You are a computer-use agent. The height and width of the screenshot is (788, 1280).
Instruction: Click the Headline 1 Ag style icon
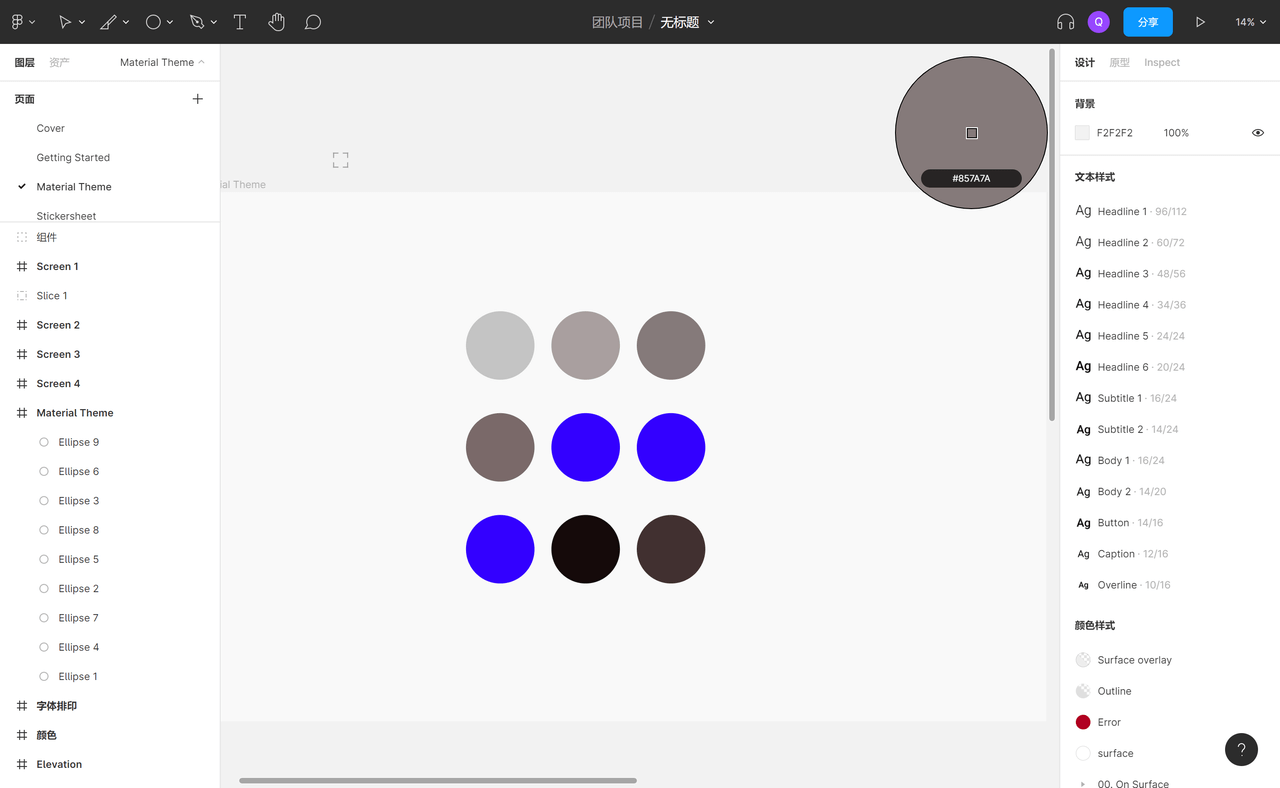1083,211
